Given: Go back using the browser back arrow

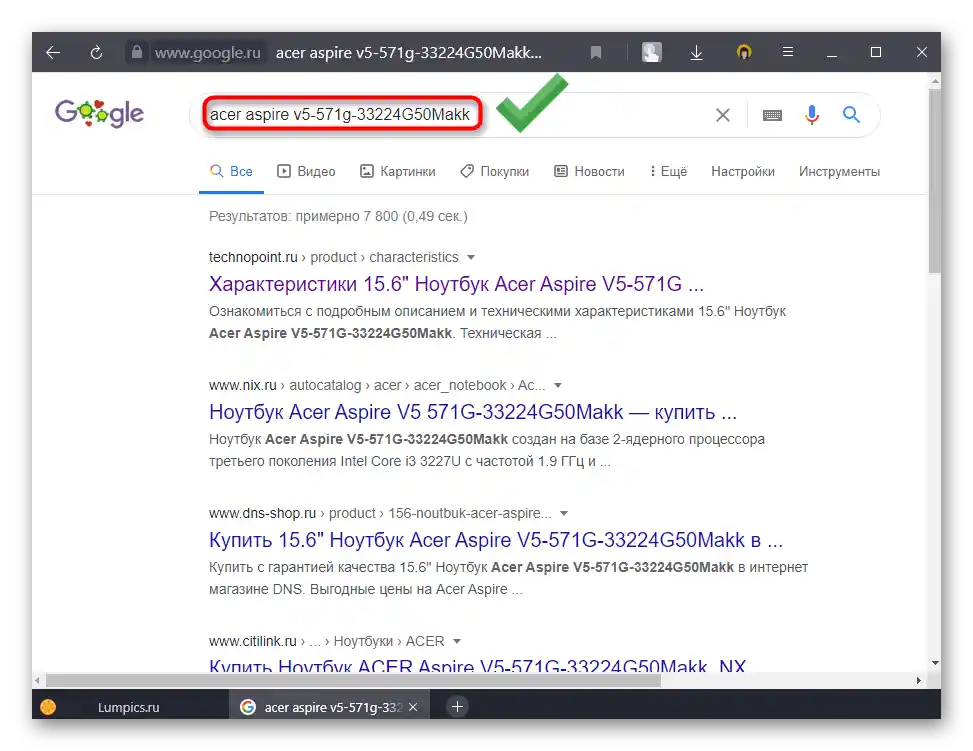Looking at the screenshot, I should click(53, 52).
